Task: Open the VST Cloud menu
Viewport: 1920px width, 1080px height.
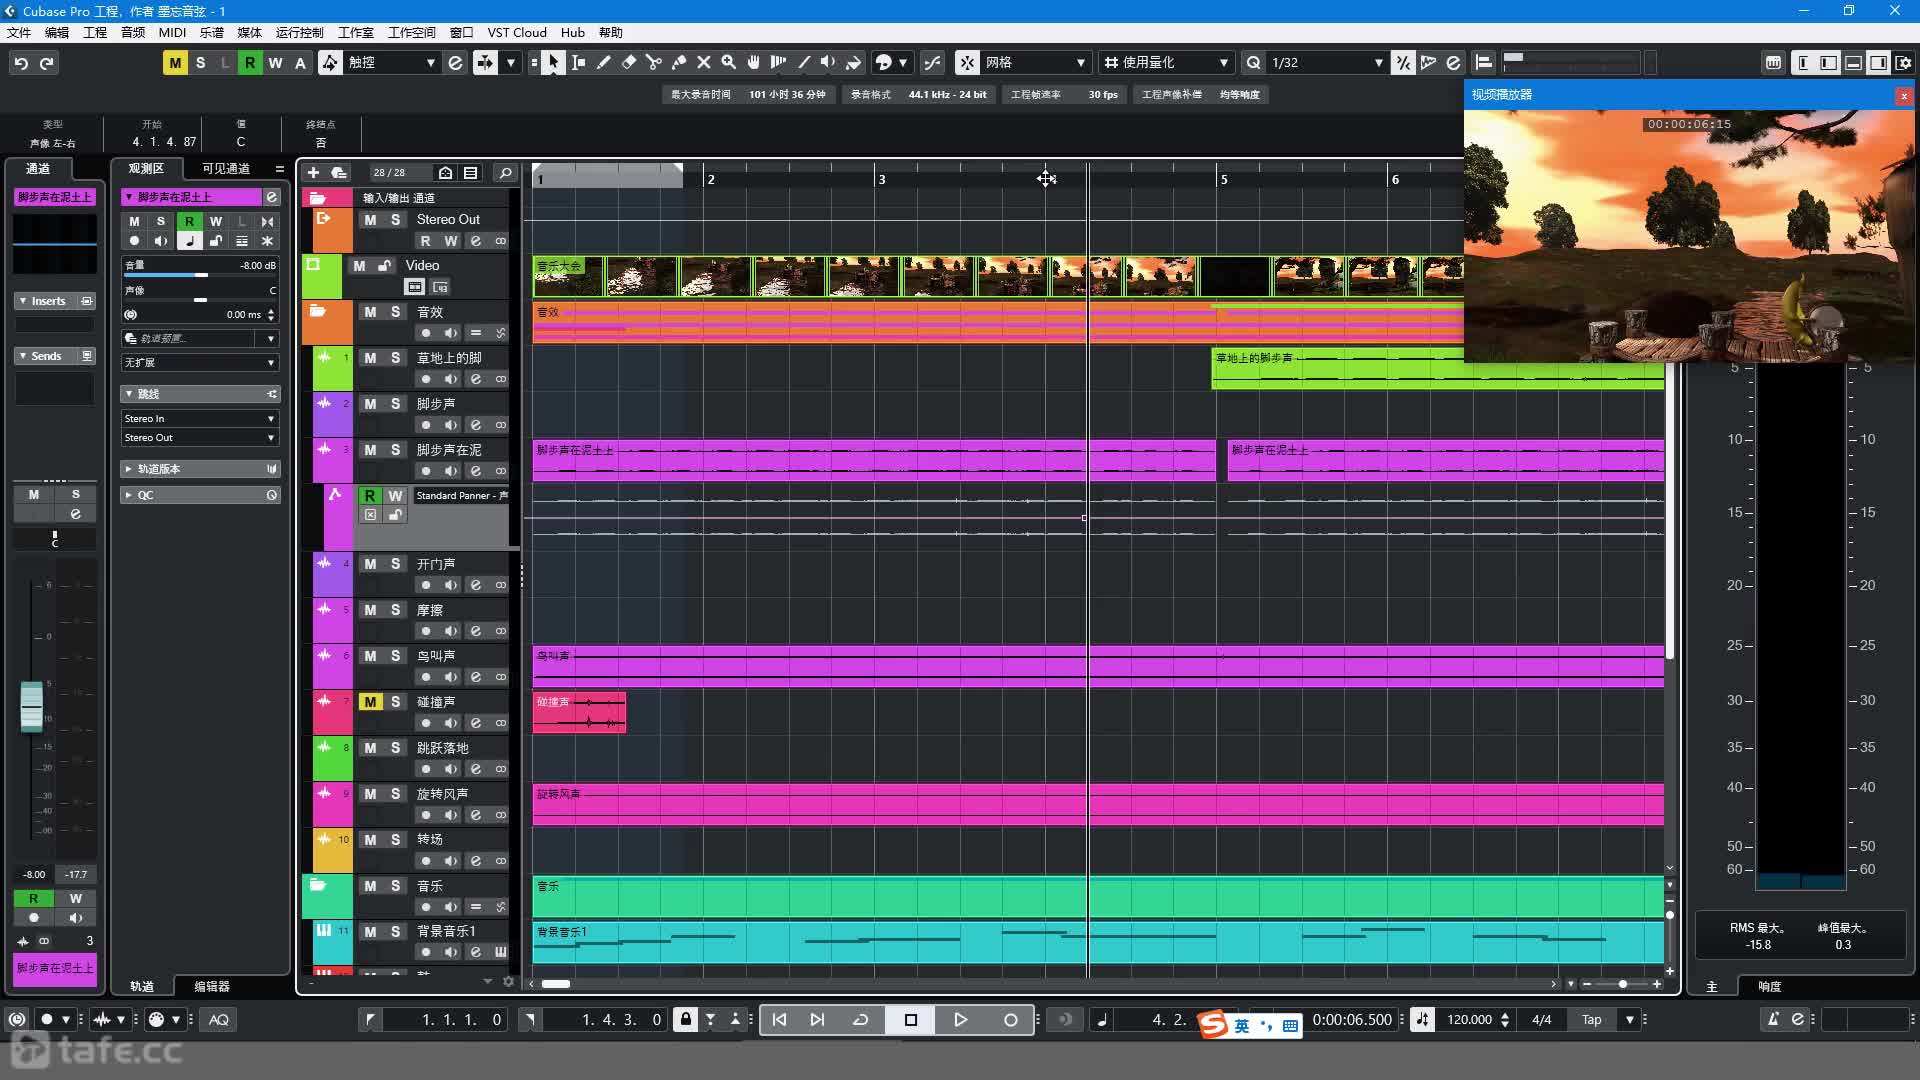Action: point(517,32)
